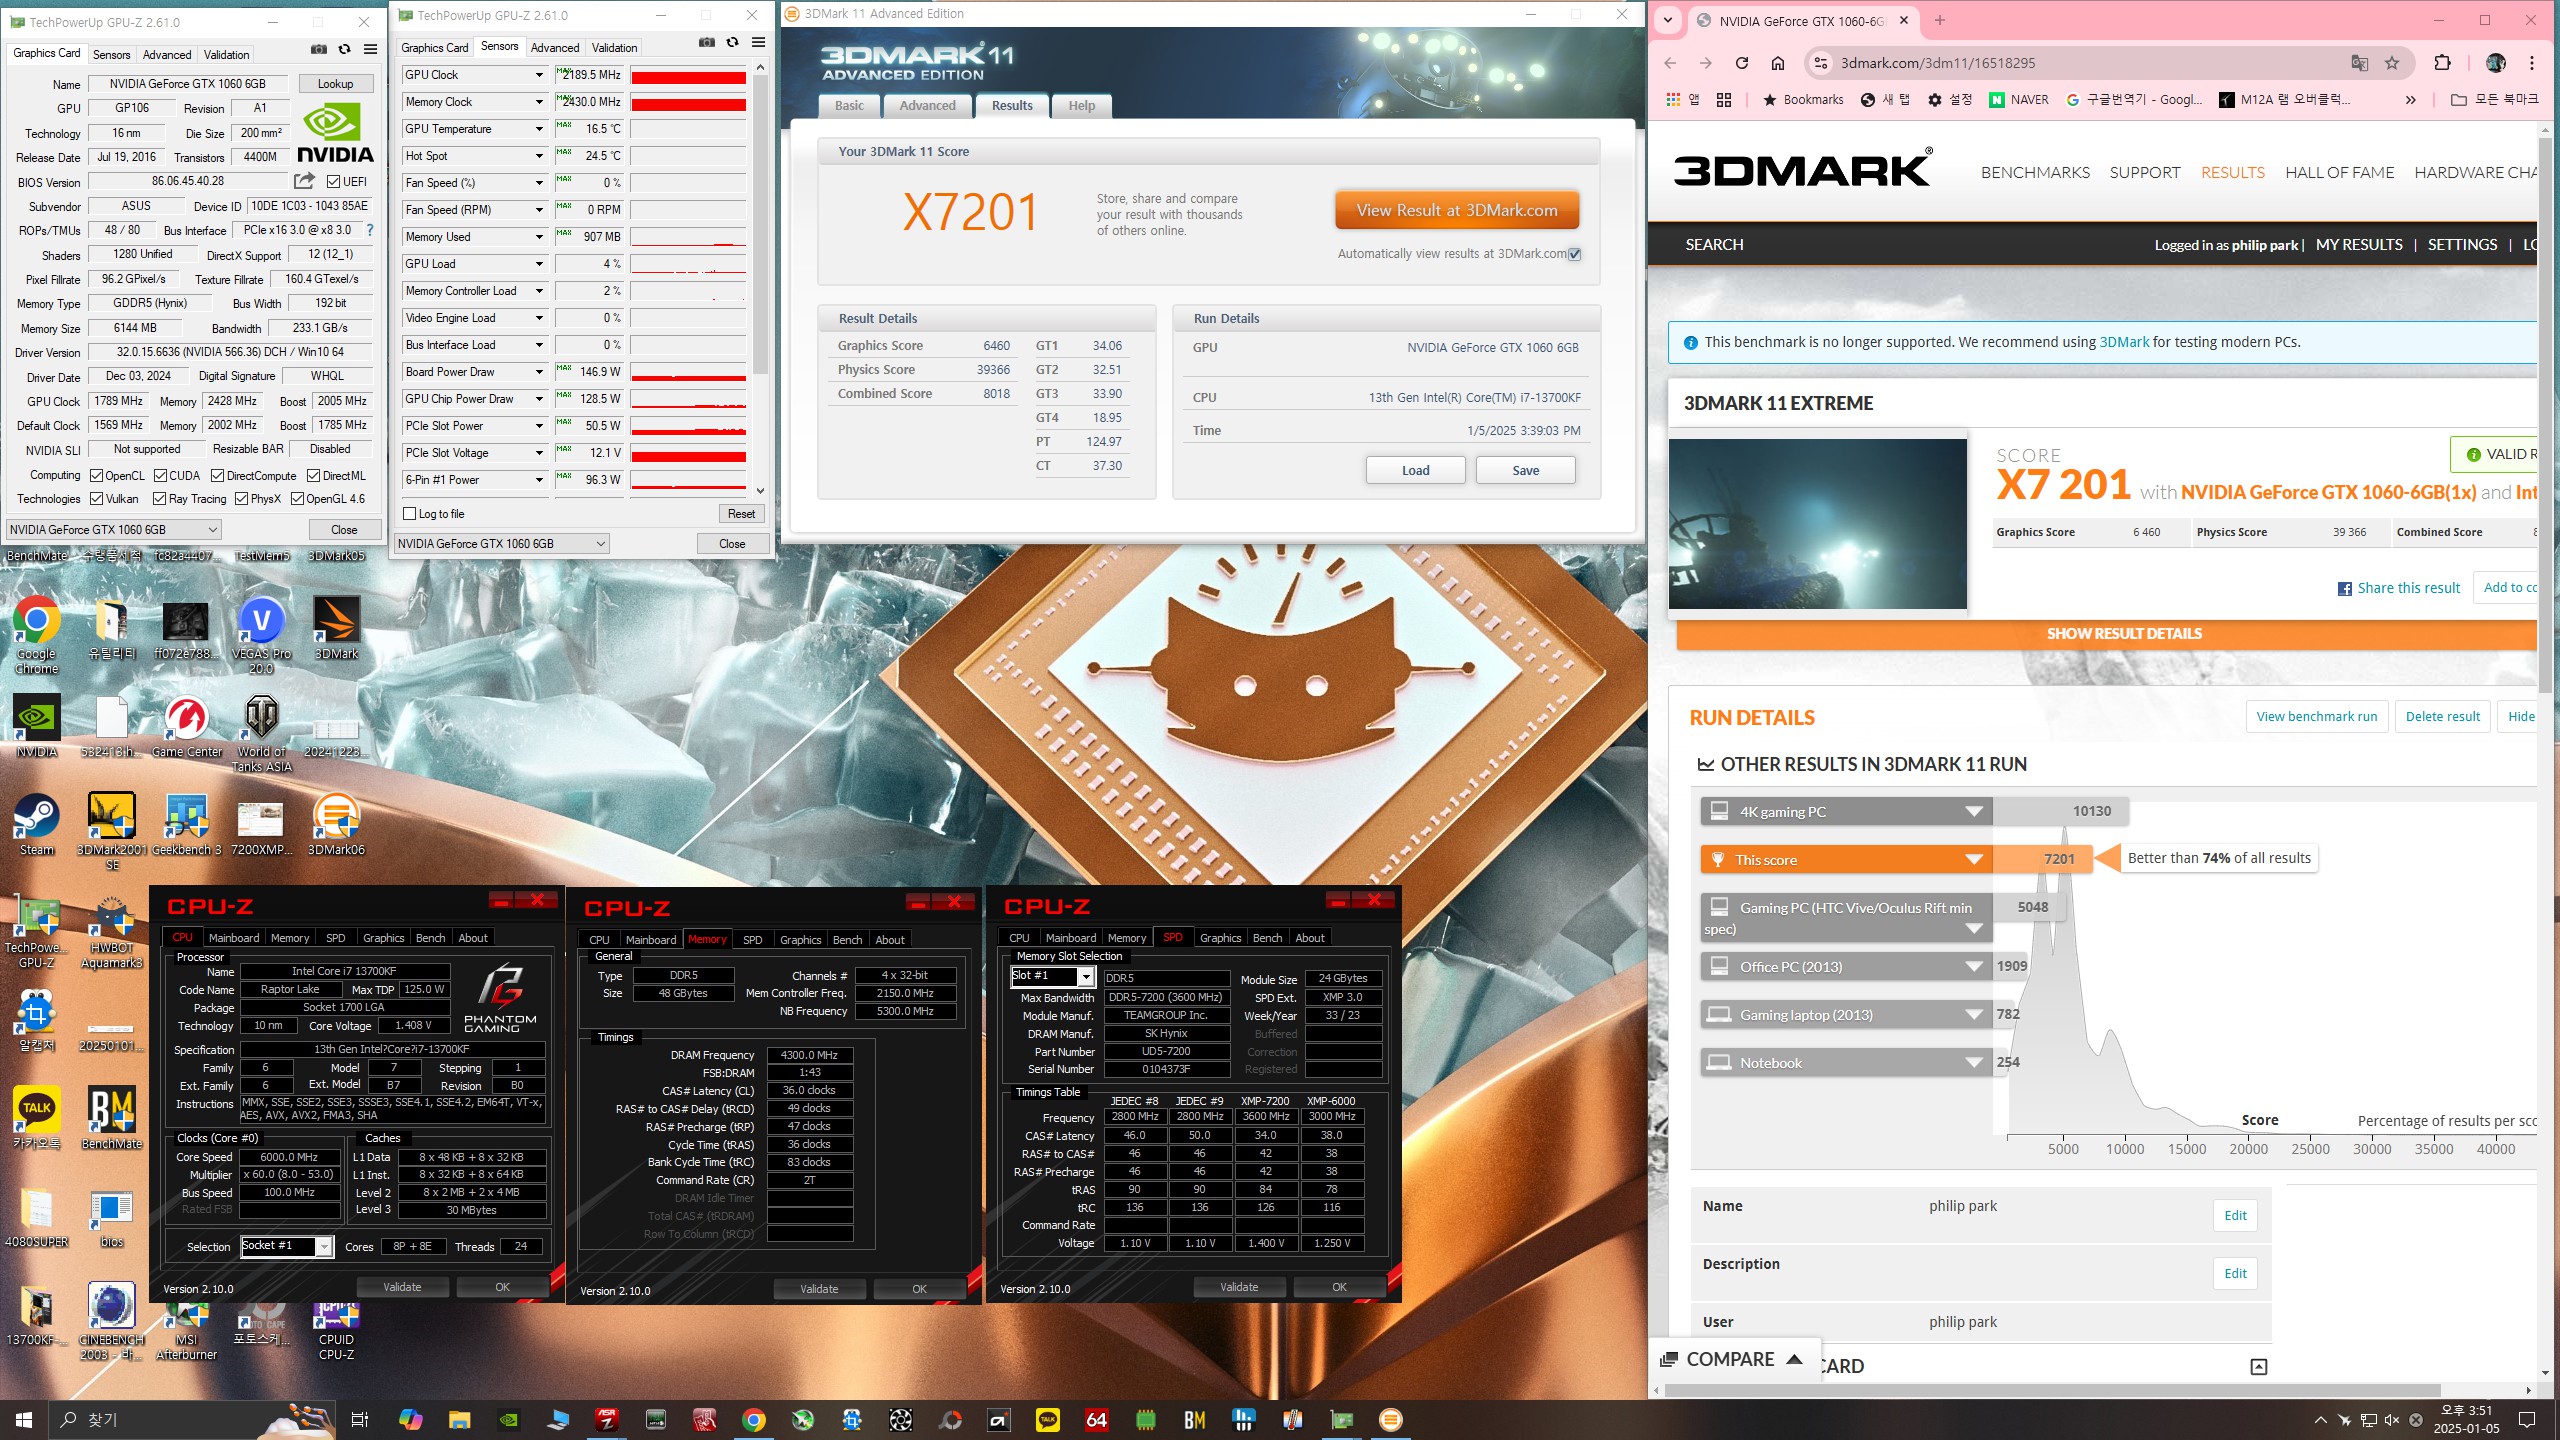
Task: Toggle the CUDA checkbox in GPU-Z
Action: point(160,476)
